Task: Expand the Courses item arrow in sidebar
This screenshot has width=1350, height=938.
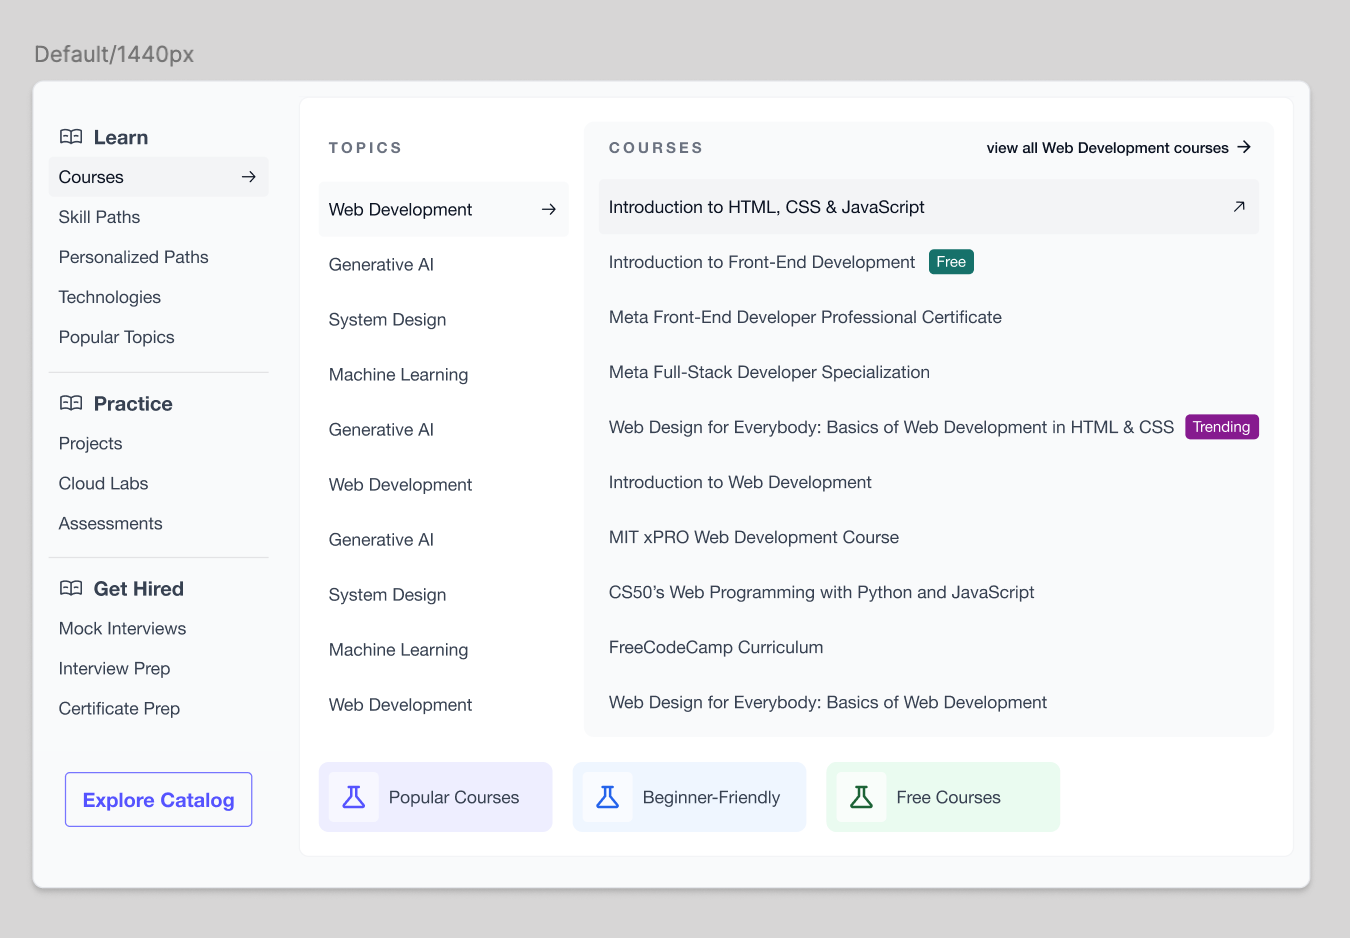Action: (249, 177)
